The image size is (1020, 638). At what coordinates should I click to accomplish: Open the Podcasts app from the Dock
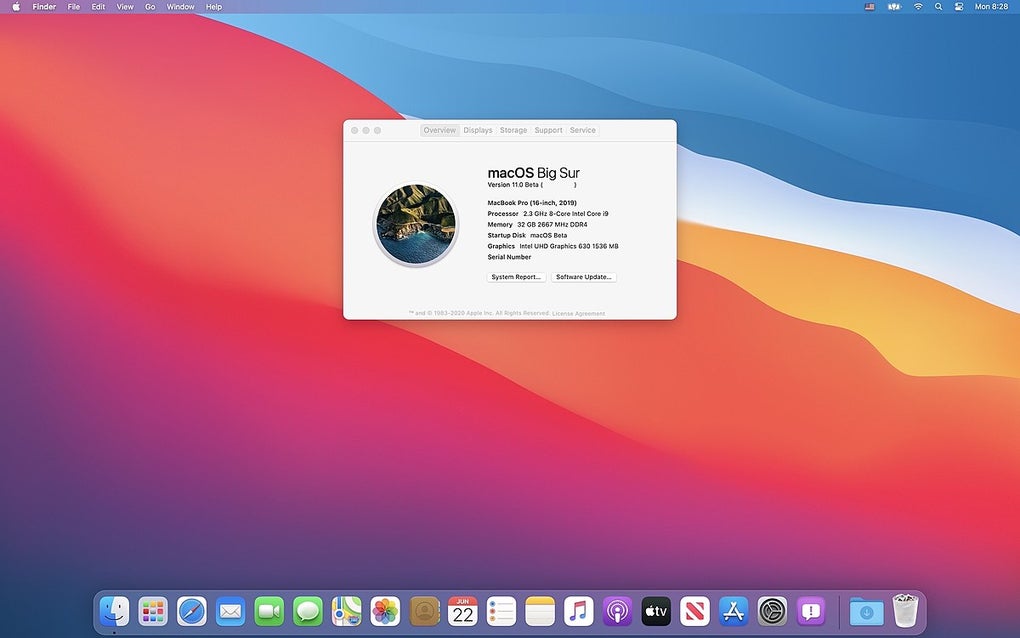pos(617,610)
